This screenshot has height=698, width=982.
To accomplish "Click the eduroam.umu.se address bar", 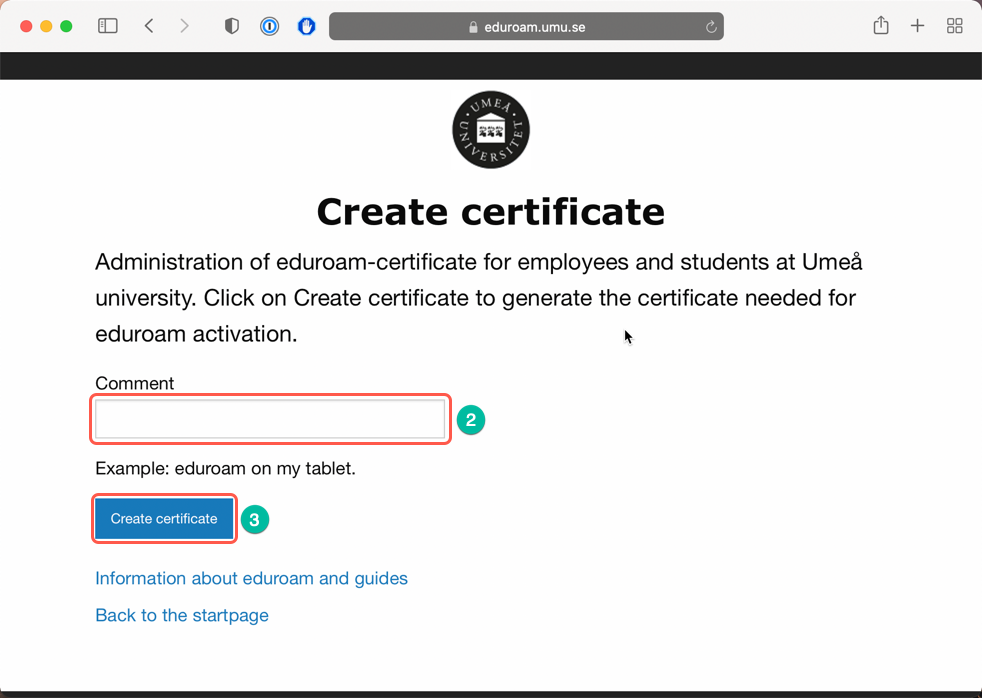I will click(526, 26).
